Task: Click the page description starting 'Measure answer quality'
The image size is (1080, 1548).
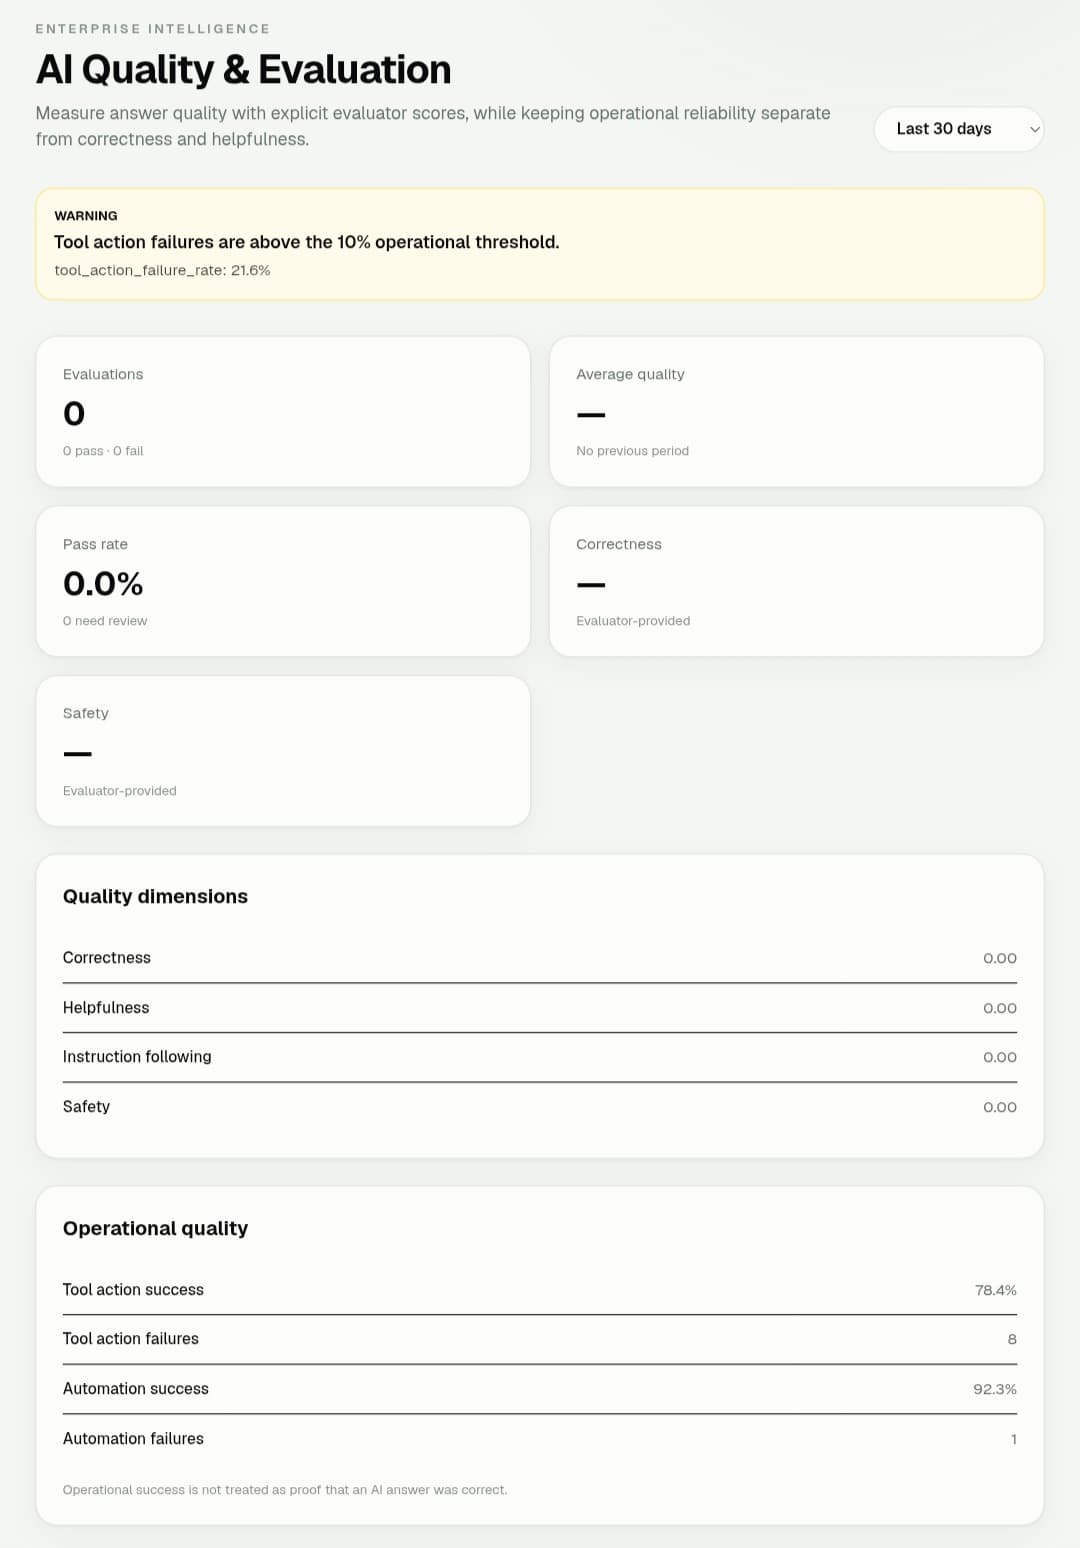Action: tap(433, 126)
